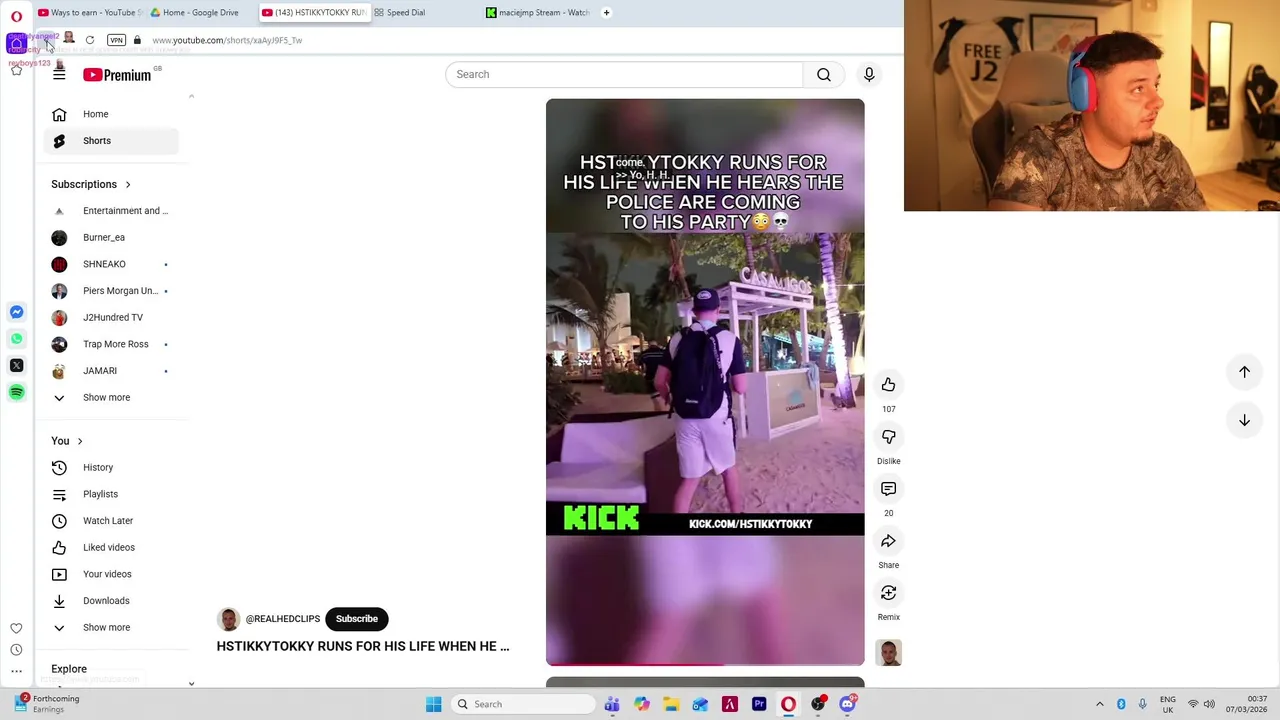Open history clock in Opera sidebar

coord(16,650)
